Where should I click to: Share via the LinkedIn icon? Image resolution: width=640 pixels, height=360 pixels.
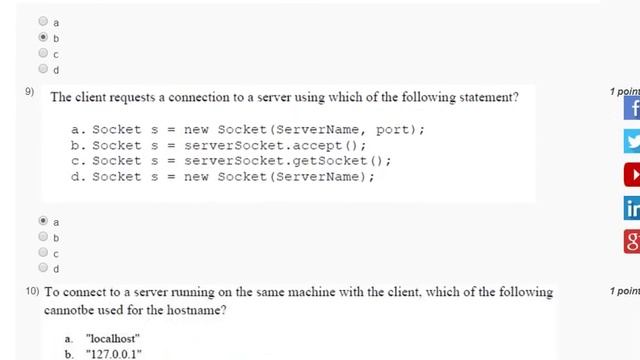click(x=632, y=208)
